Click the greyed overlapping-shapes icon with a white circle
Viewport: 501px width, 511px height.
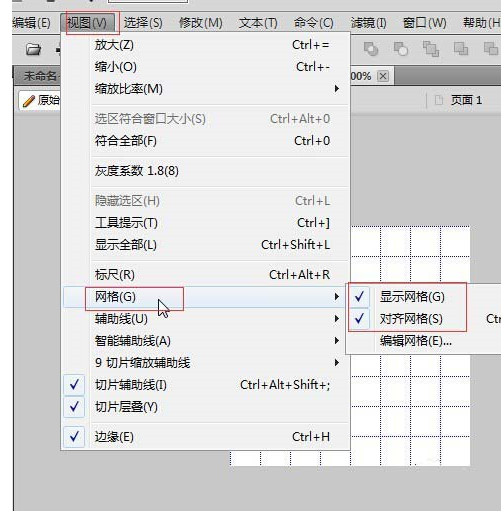point(401,49)
